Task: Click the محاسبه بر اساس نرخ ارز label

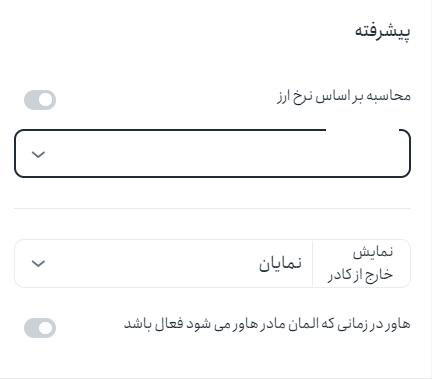Action: (x=344, y=97)
